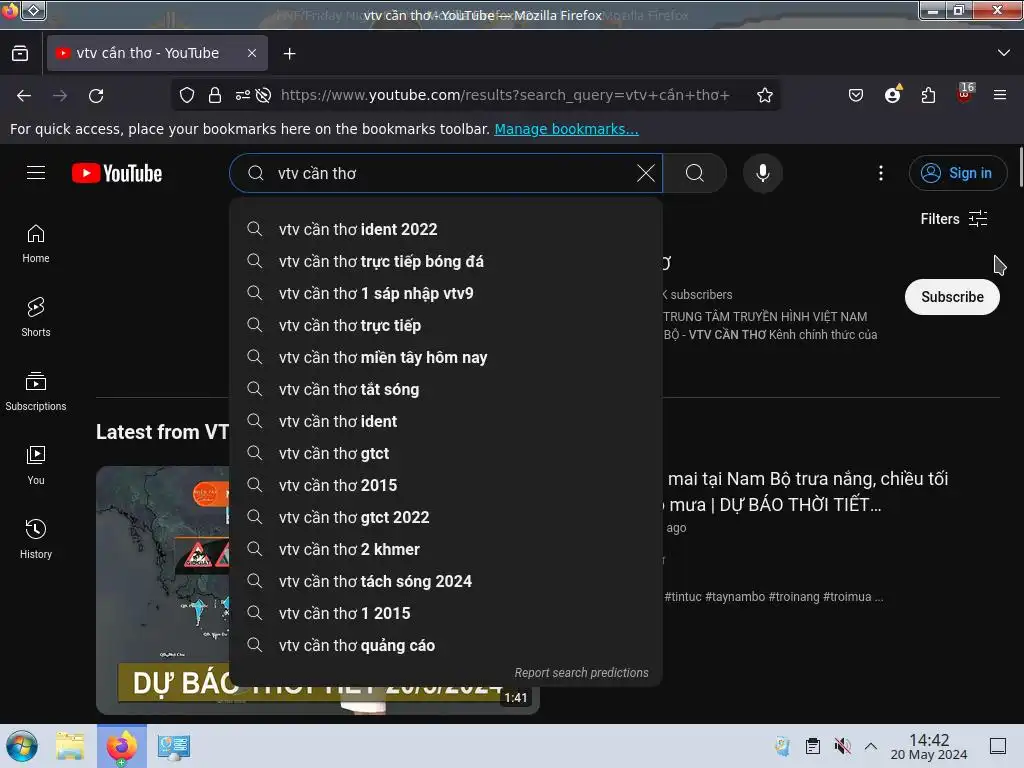
Task: Choose suggestion 'vtv cần thơ miền tây hôm nay'
Action: (446, 357)
